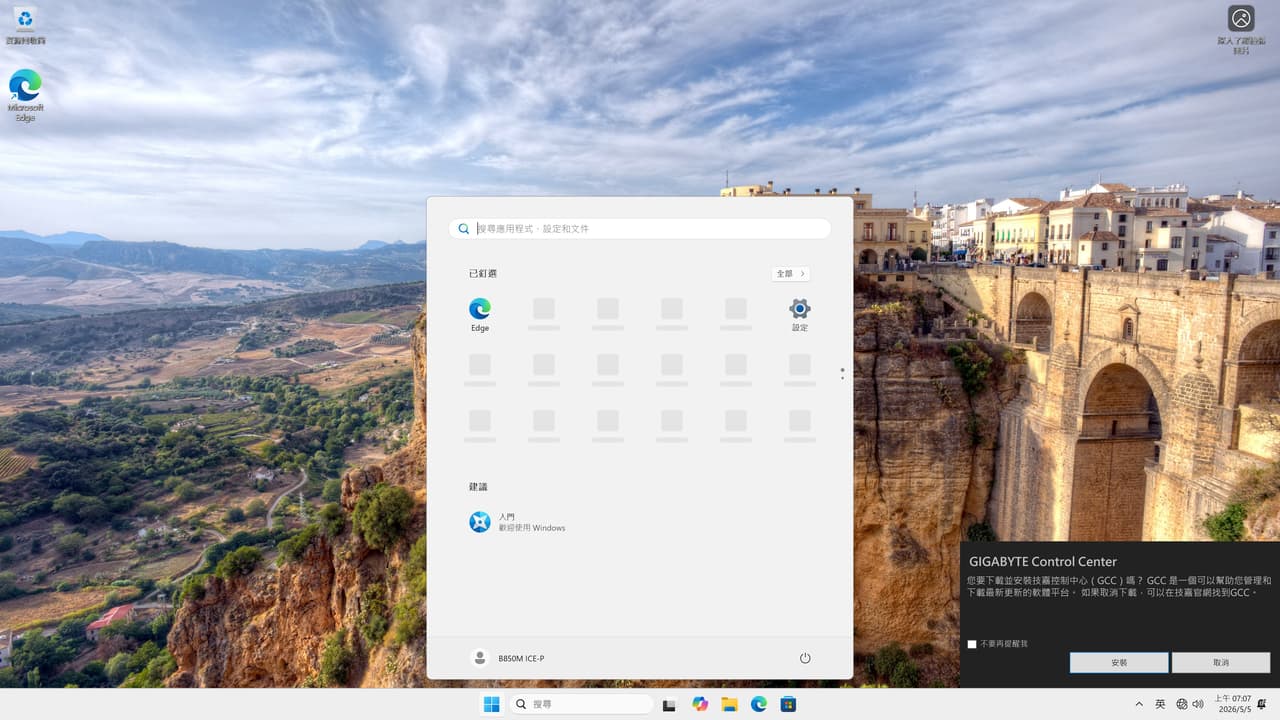The height and width of the screenshot is (720, 1280).
Task: Show hidden system tray icons
Action: tap(1139, 704)
